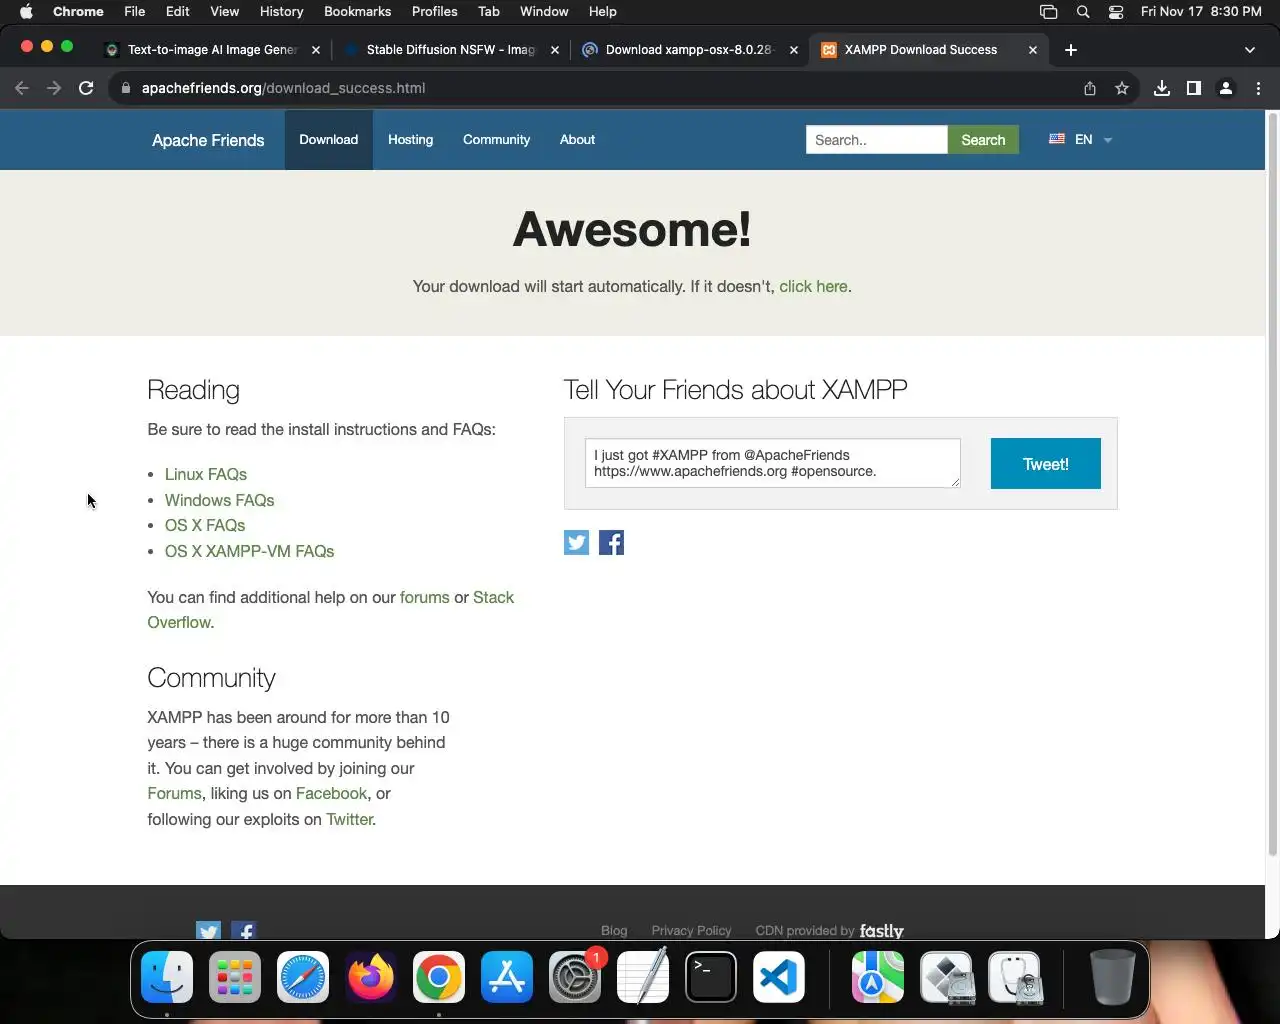Open System Settings from the Dock

coord(575,977)
